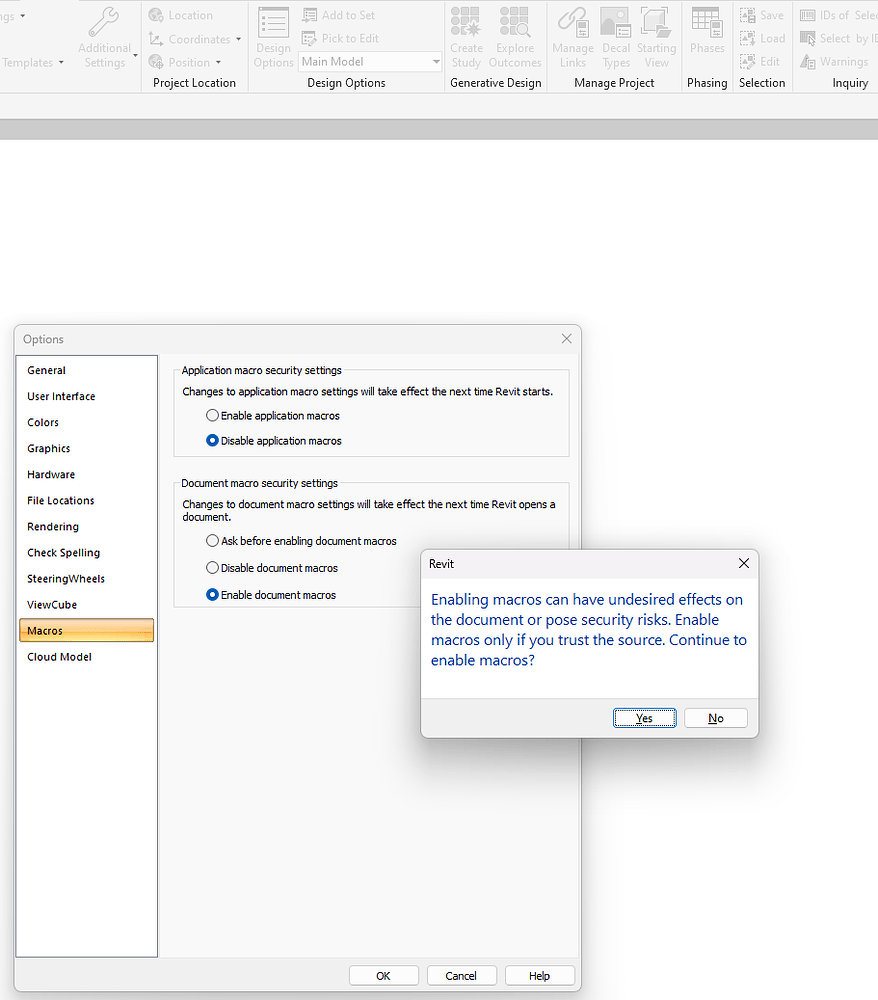
Task: Open the Main Model dropdown
Action: 434,61
